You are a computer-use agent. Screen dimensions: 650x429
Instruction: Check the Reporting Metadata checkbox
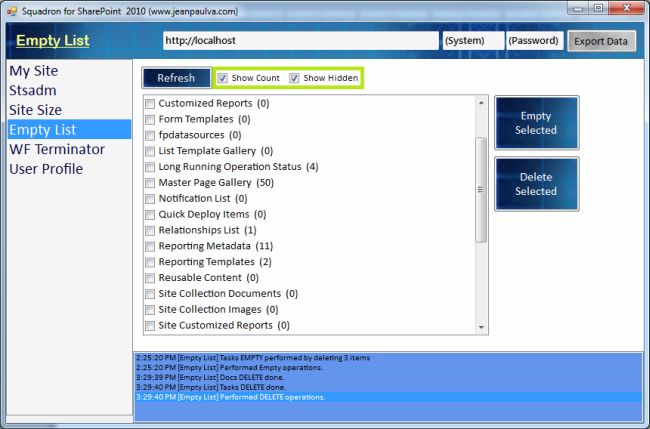150,247
